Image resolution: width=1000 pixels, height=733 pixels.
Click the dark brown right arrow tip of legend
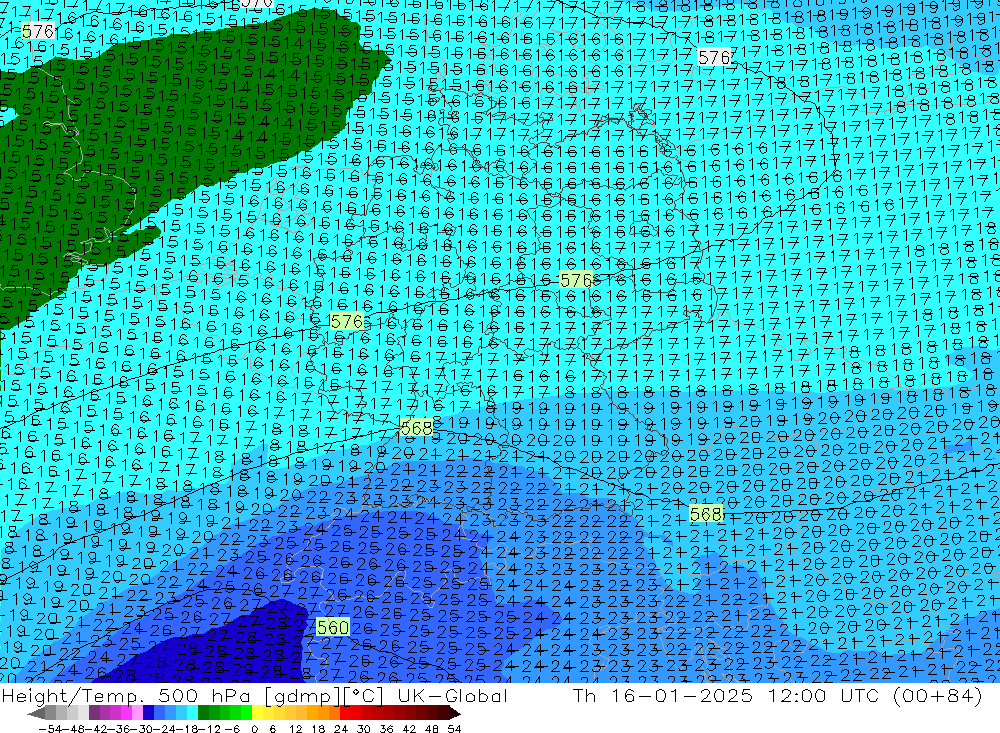(453, 713)
